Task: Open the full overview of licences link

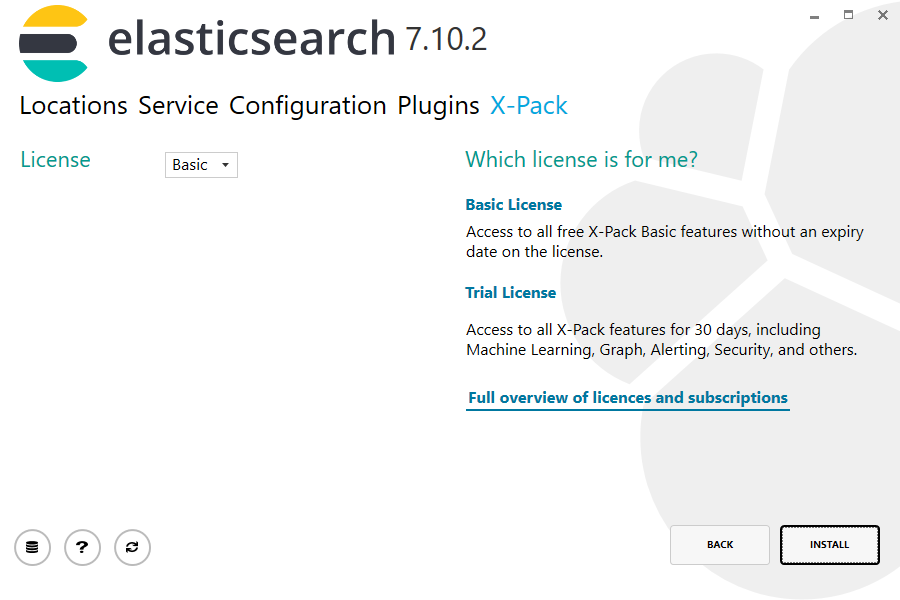Action: click(x=627, y=397)
